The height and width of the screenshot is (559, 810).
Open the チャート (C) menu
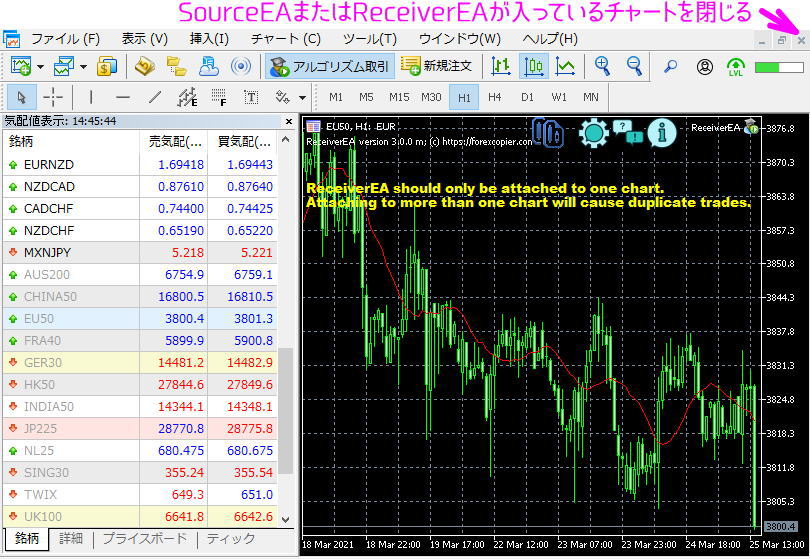pos(285,39)
